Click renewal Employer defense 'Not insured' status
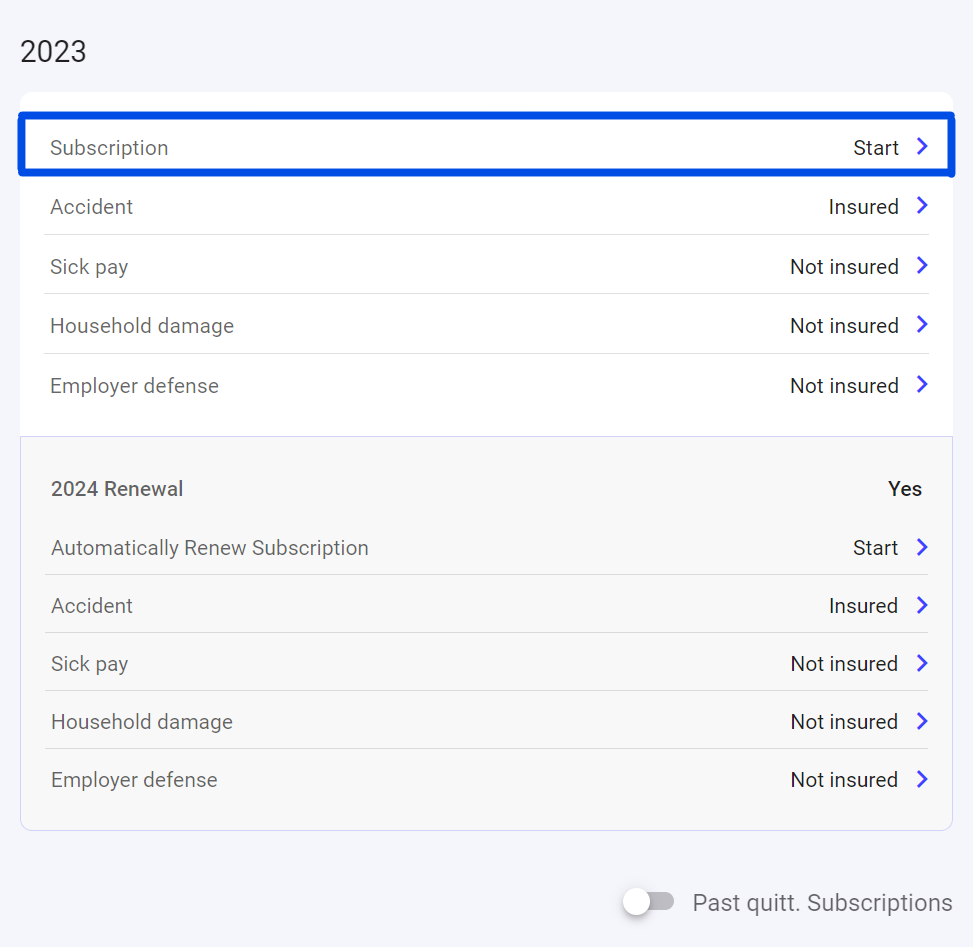The image size is (973, 947). click(x=844, y=780)
